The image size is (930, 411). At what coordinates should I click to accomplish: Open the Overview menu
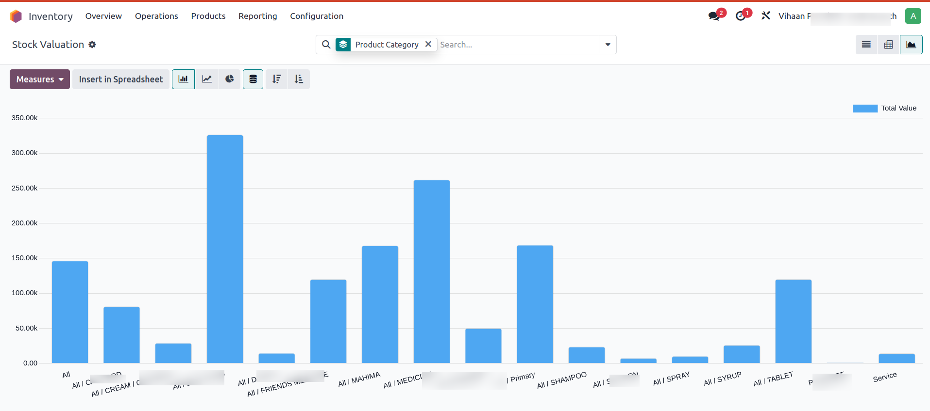104,16
